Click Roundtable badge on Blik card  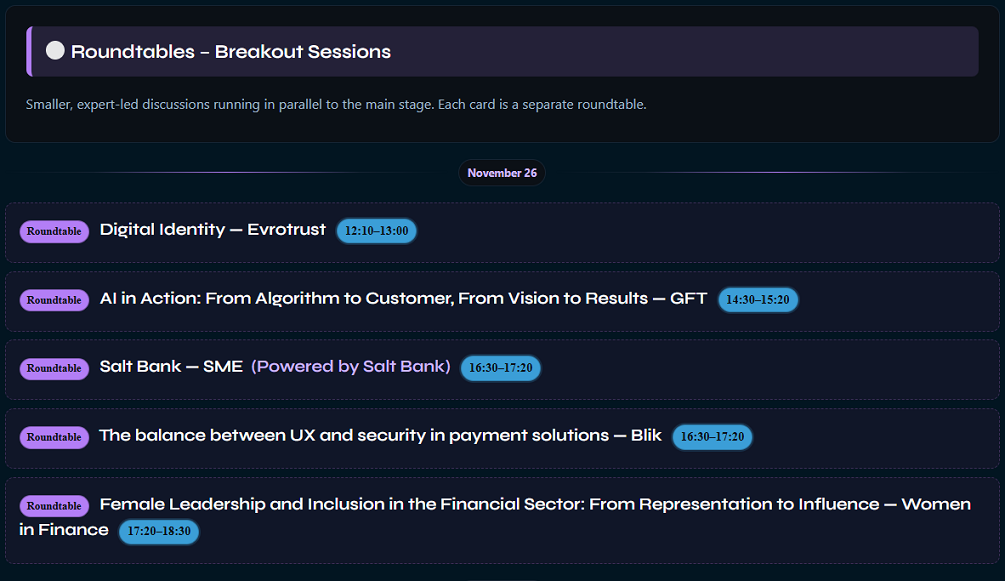click(54, 437)
